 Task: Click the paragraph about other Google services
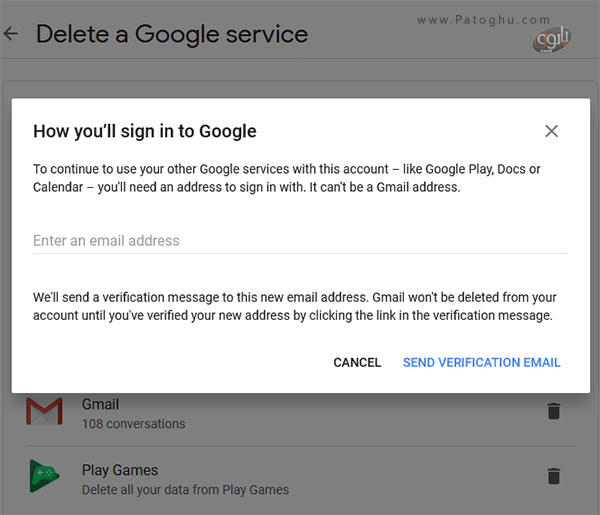287,178
